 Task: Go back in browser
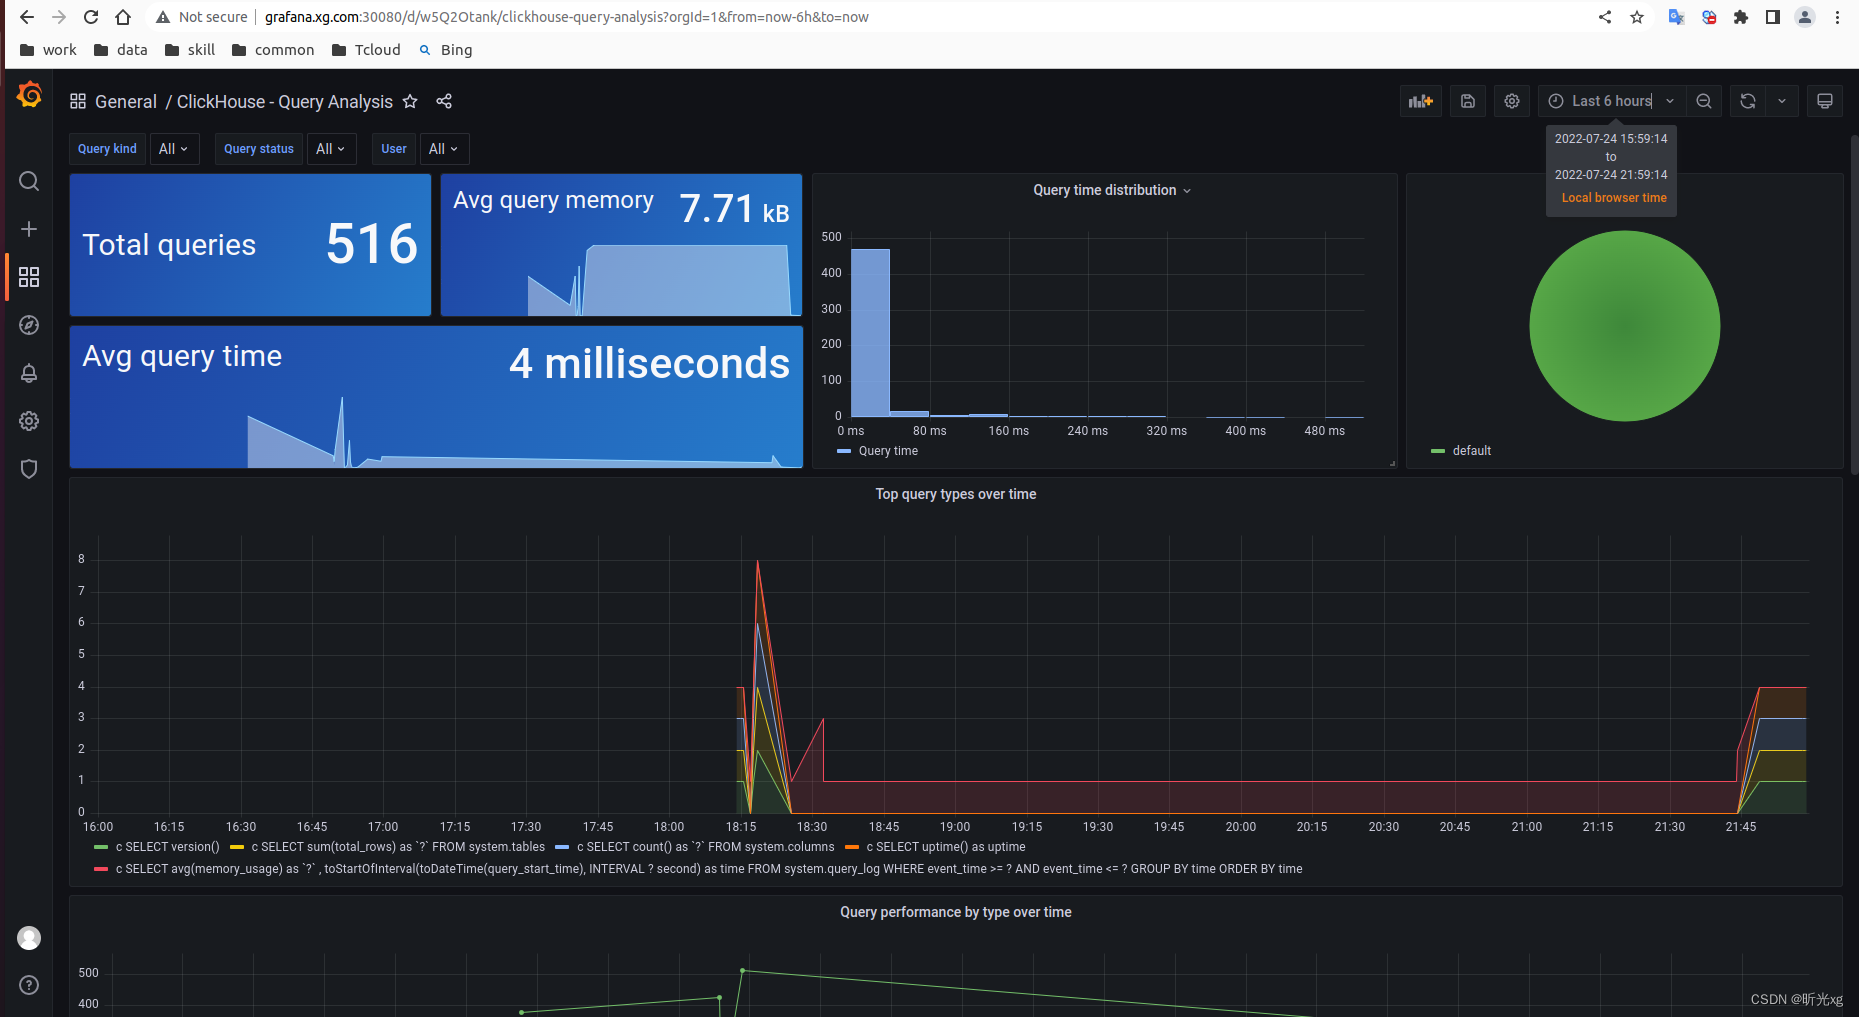27,17
